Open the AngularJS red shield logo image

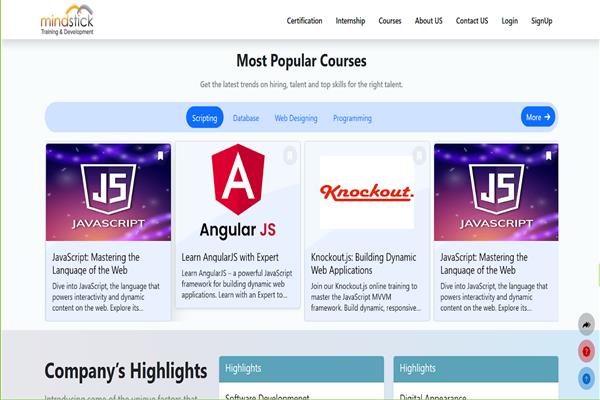click(238, 191)
